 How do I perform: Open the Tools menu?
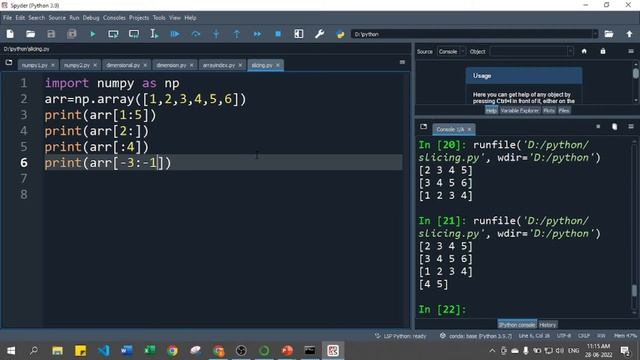pyautogui.click(x=159, y=18)
